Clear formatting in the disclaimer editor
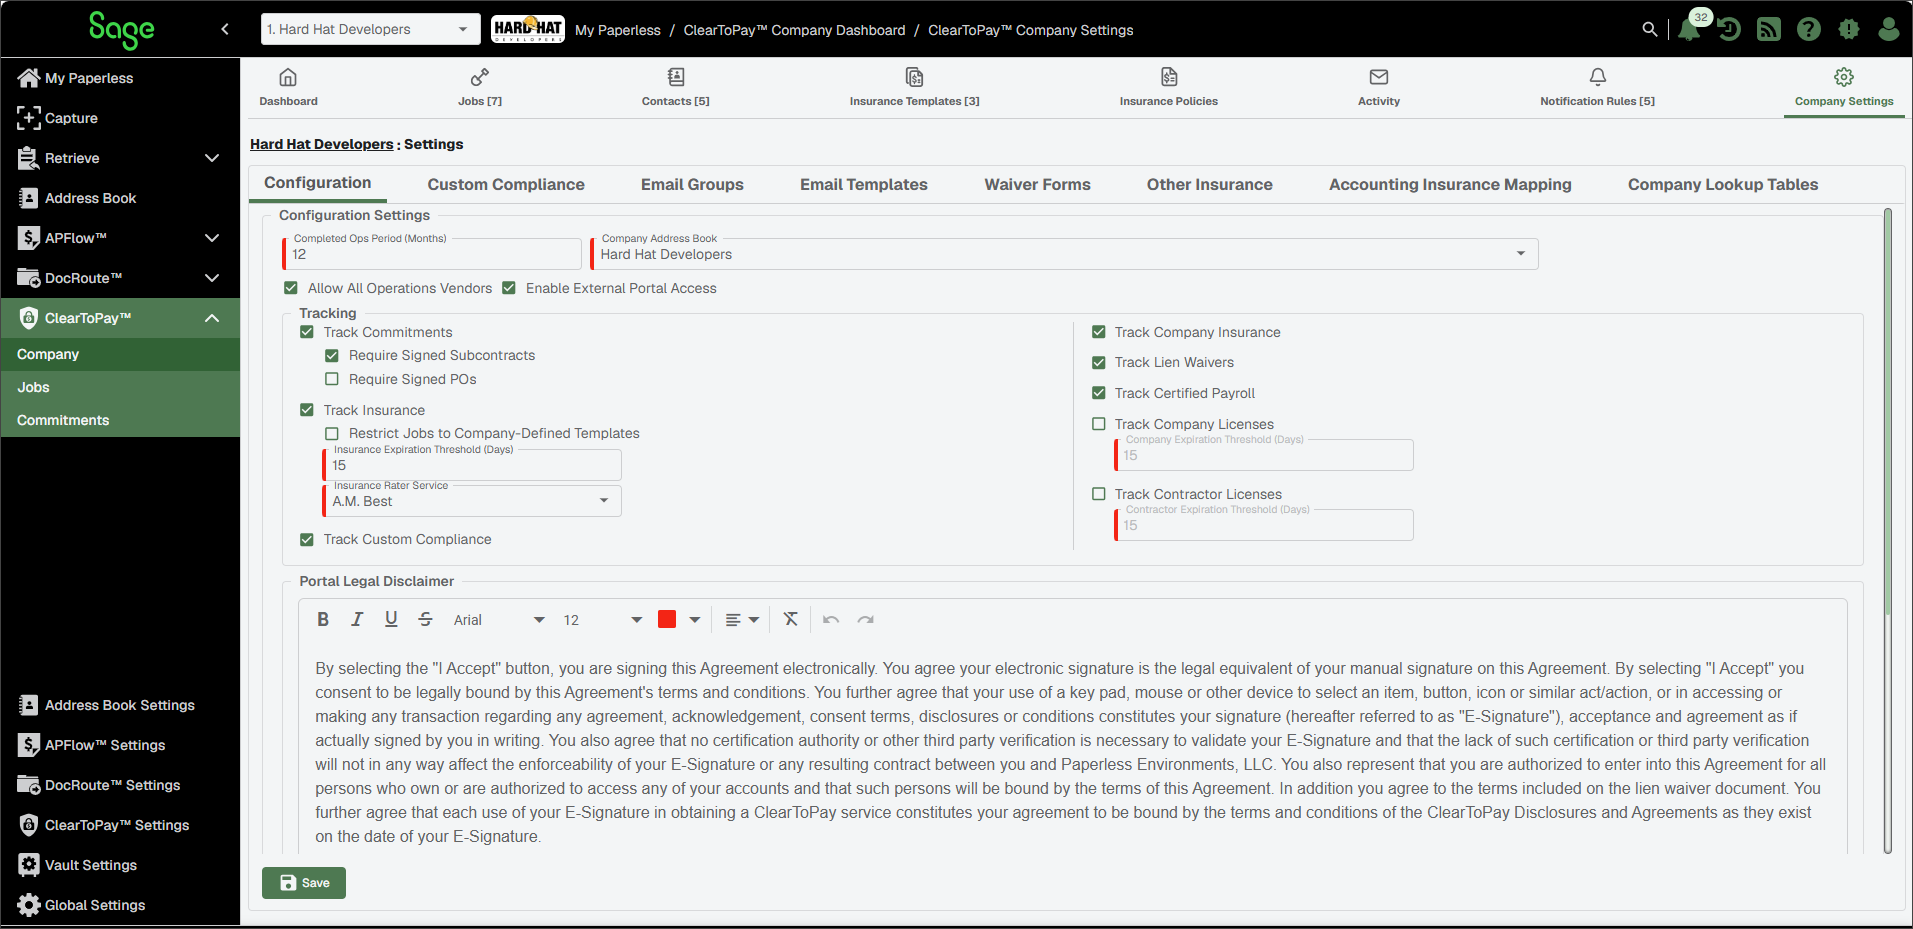Viewport: 1913px width, 929px height. (790, 620)
